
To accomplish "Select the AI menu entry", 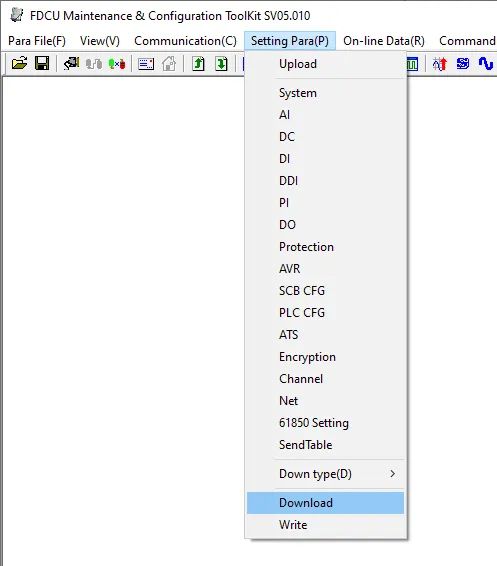I will click(326, 115).
